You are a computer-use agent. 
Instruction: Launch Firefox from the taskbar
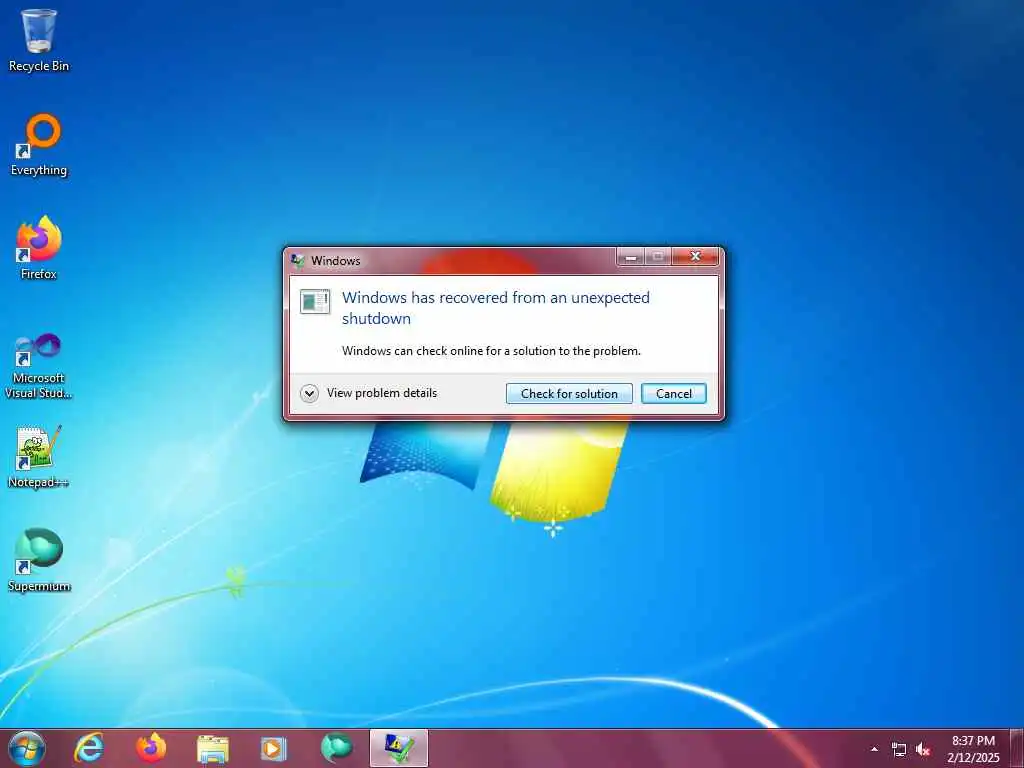(x=151, y=748)
